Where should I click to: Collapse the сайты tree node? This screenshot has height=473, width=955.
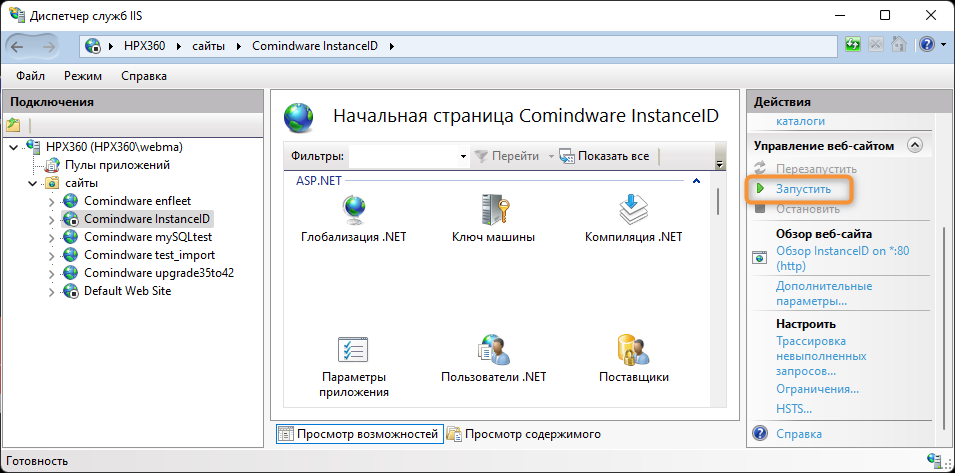[x=33, y=183]
